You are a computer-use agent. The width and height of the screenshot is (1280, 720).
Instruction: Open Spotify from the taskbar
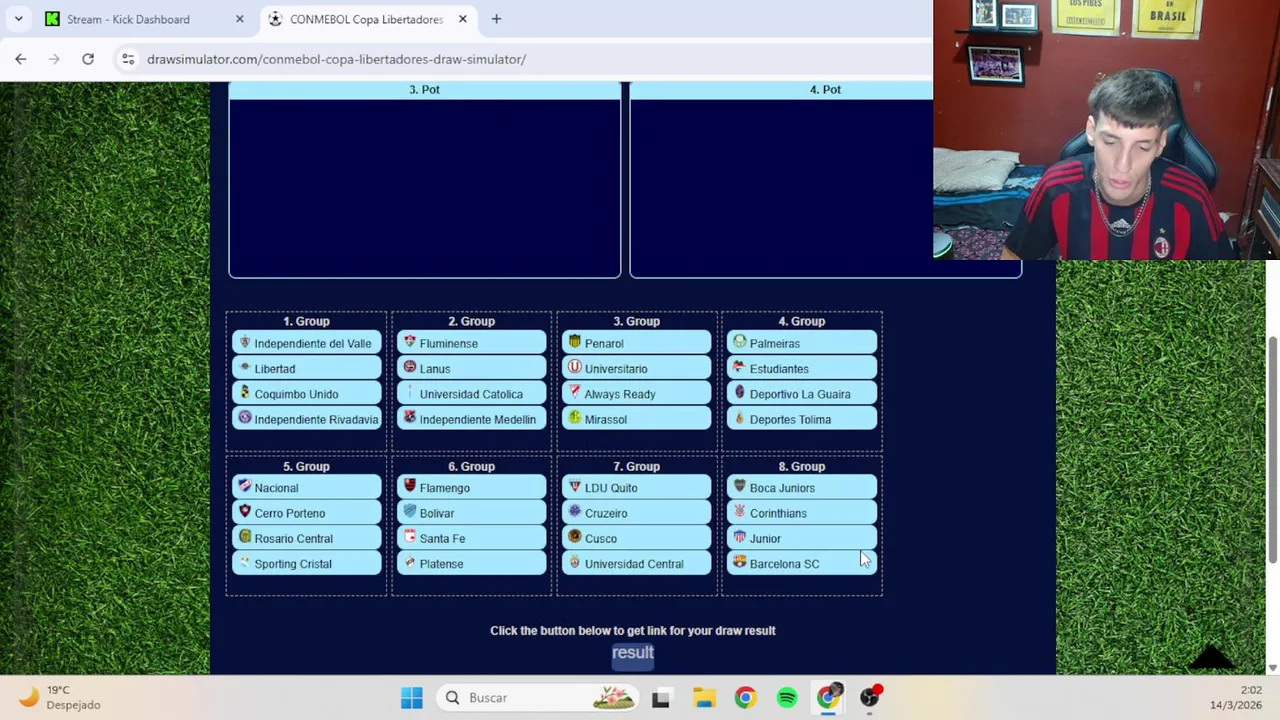[787, 697]
